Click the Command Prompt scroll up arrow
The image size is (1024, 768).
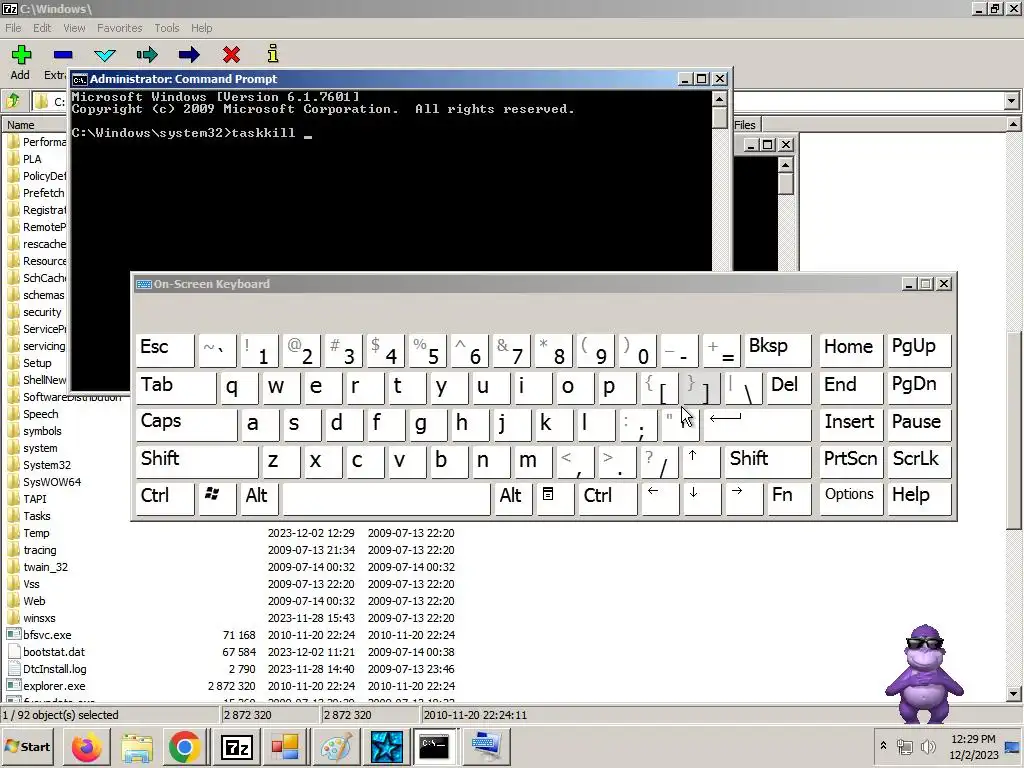coord(719,99)
